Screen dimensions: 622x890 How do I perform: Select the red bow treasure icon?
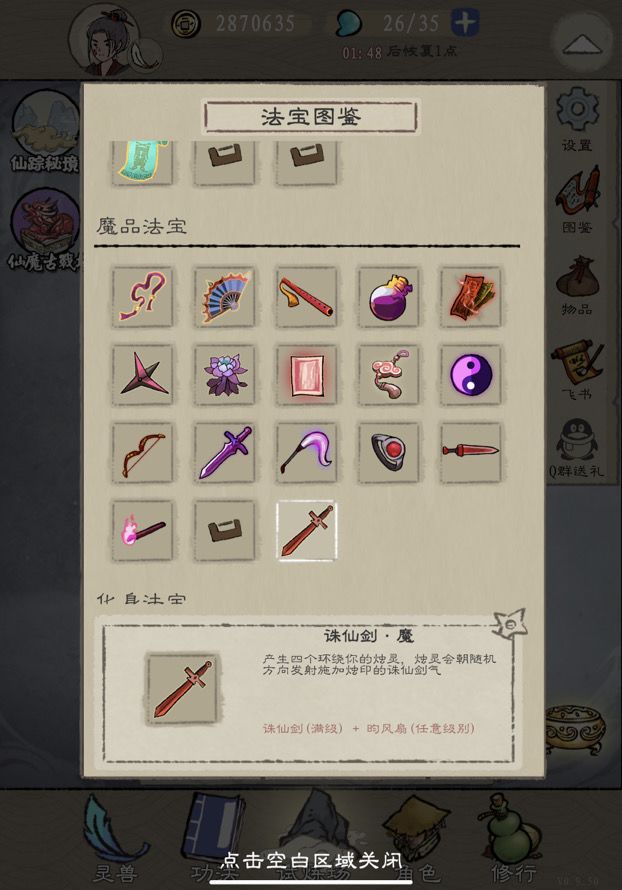click(x=142, y=453)
